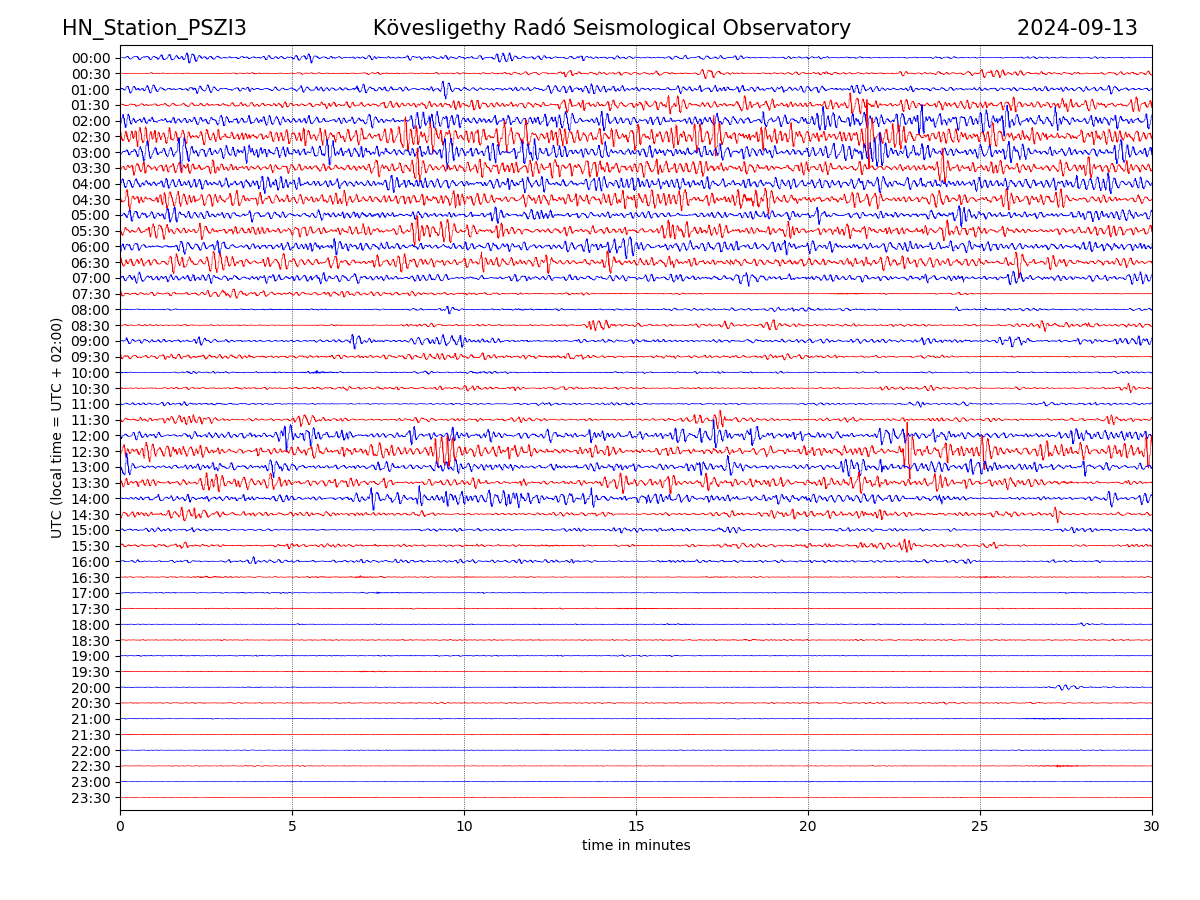Select the 12:30 row time label
The height and width of the screenshot is (900, 1200).
tap(91, 452)
